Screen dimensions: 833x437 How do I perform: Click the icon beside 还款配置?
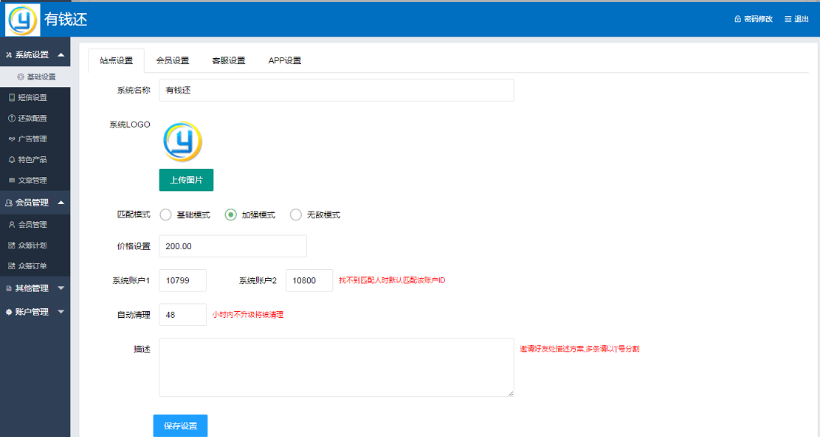point(12,118)
